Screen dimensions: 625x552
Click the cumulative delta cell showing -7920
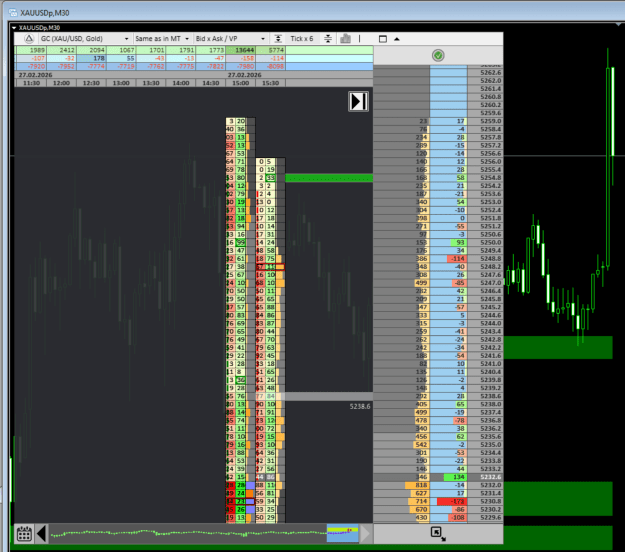coord(31,66)
